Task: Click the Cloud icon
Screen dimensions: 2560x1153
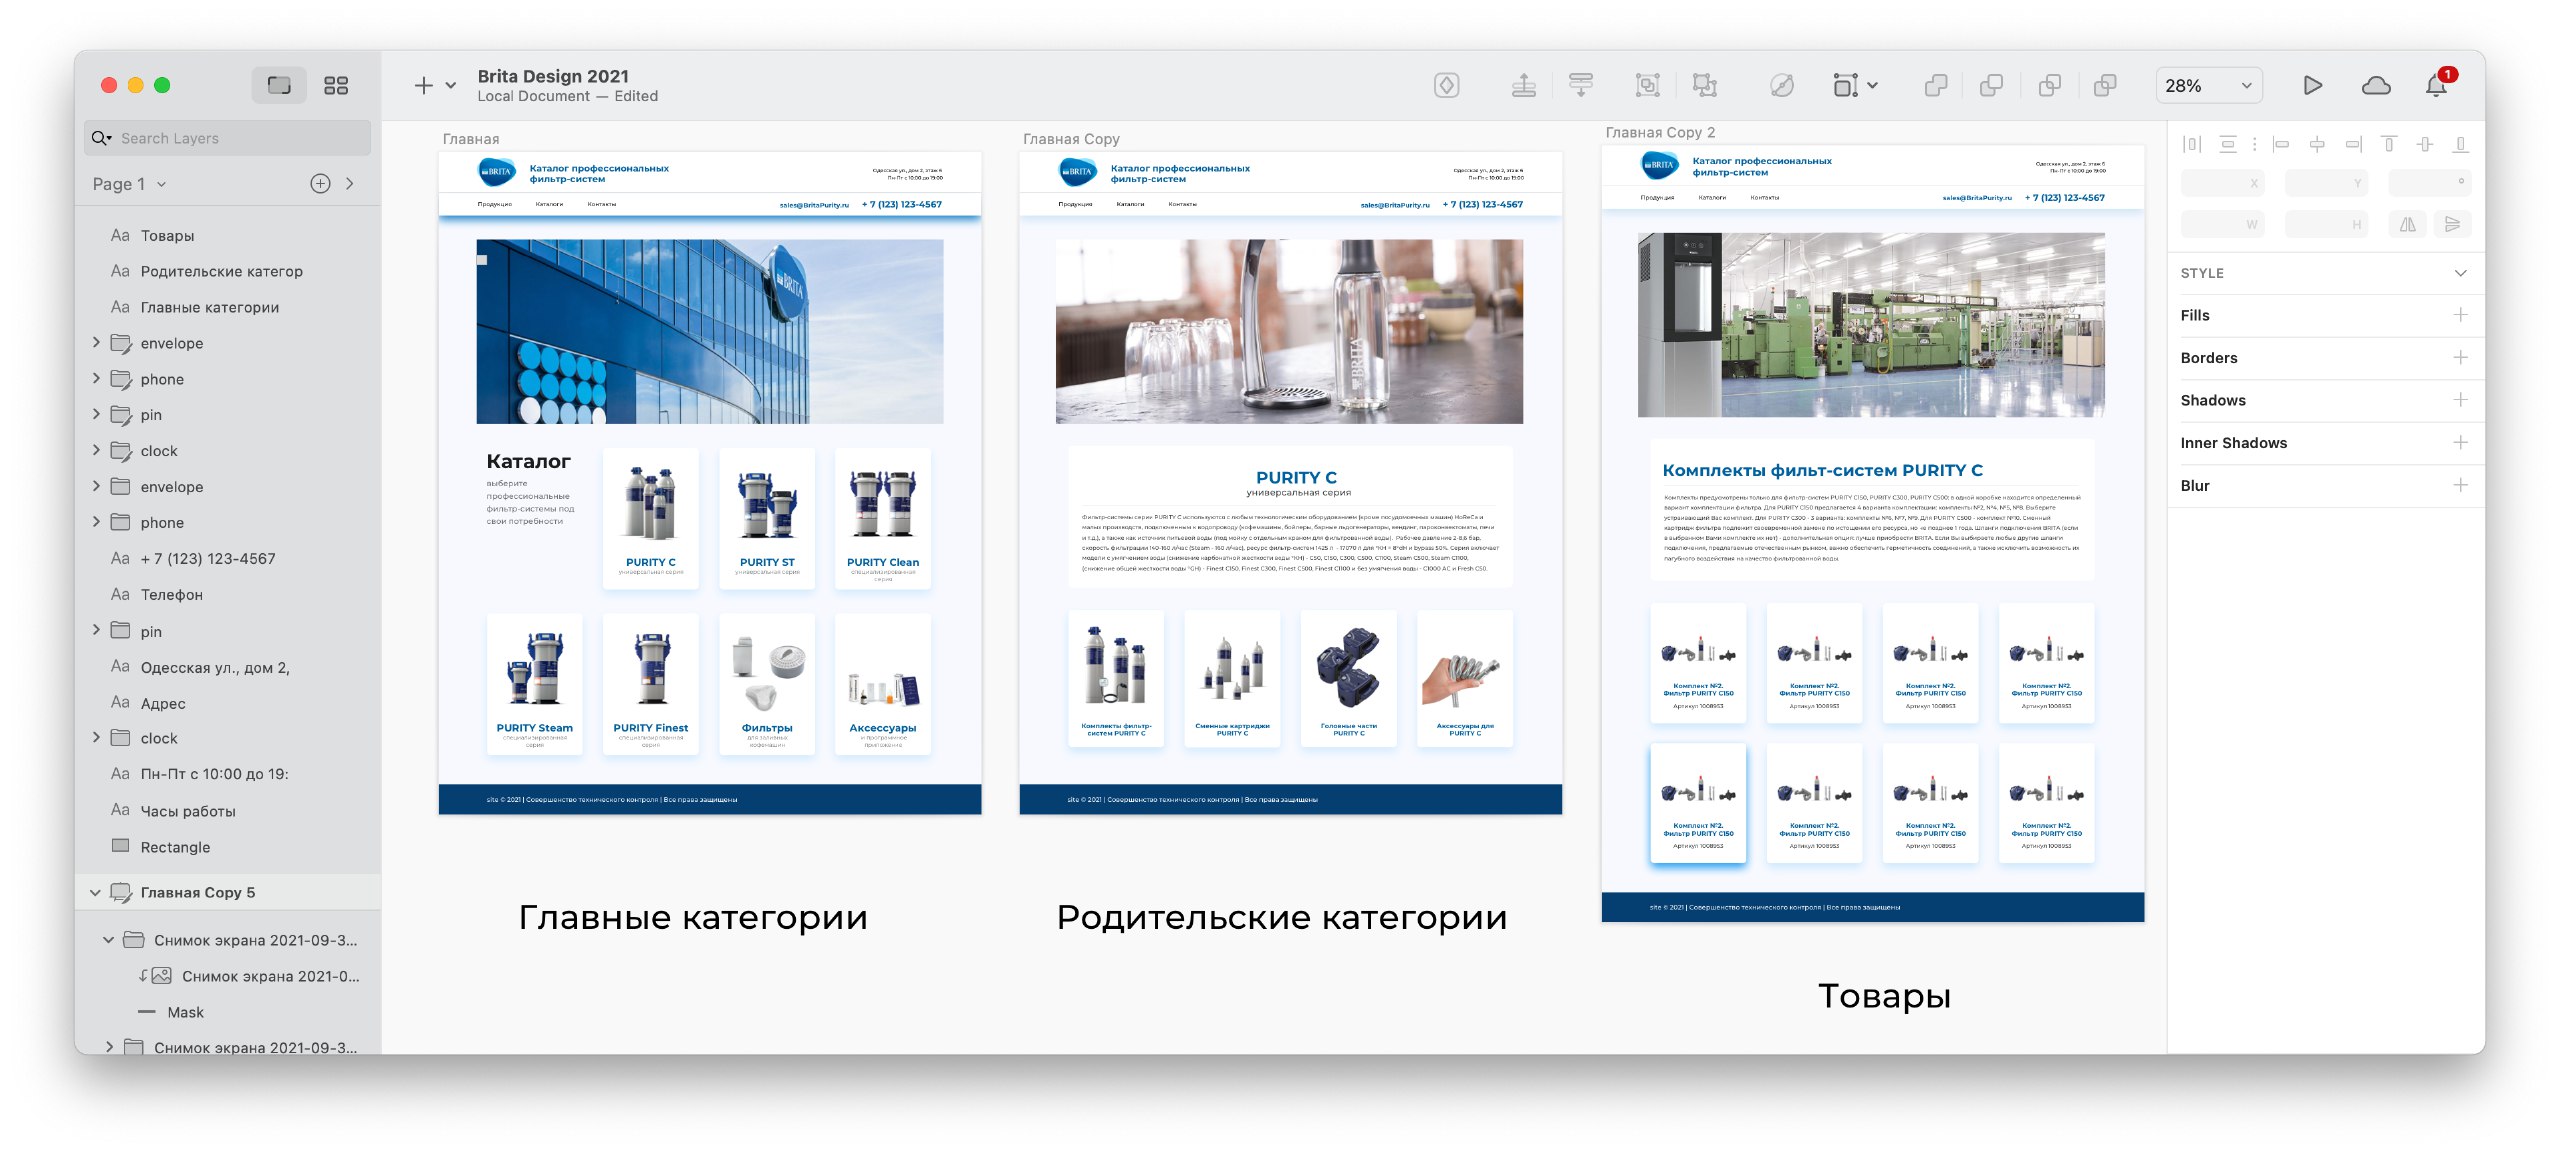Action: 2376,86
